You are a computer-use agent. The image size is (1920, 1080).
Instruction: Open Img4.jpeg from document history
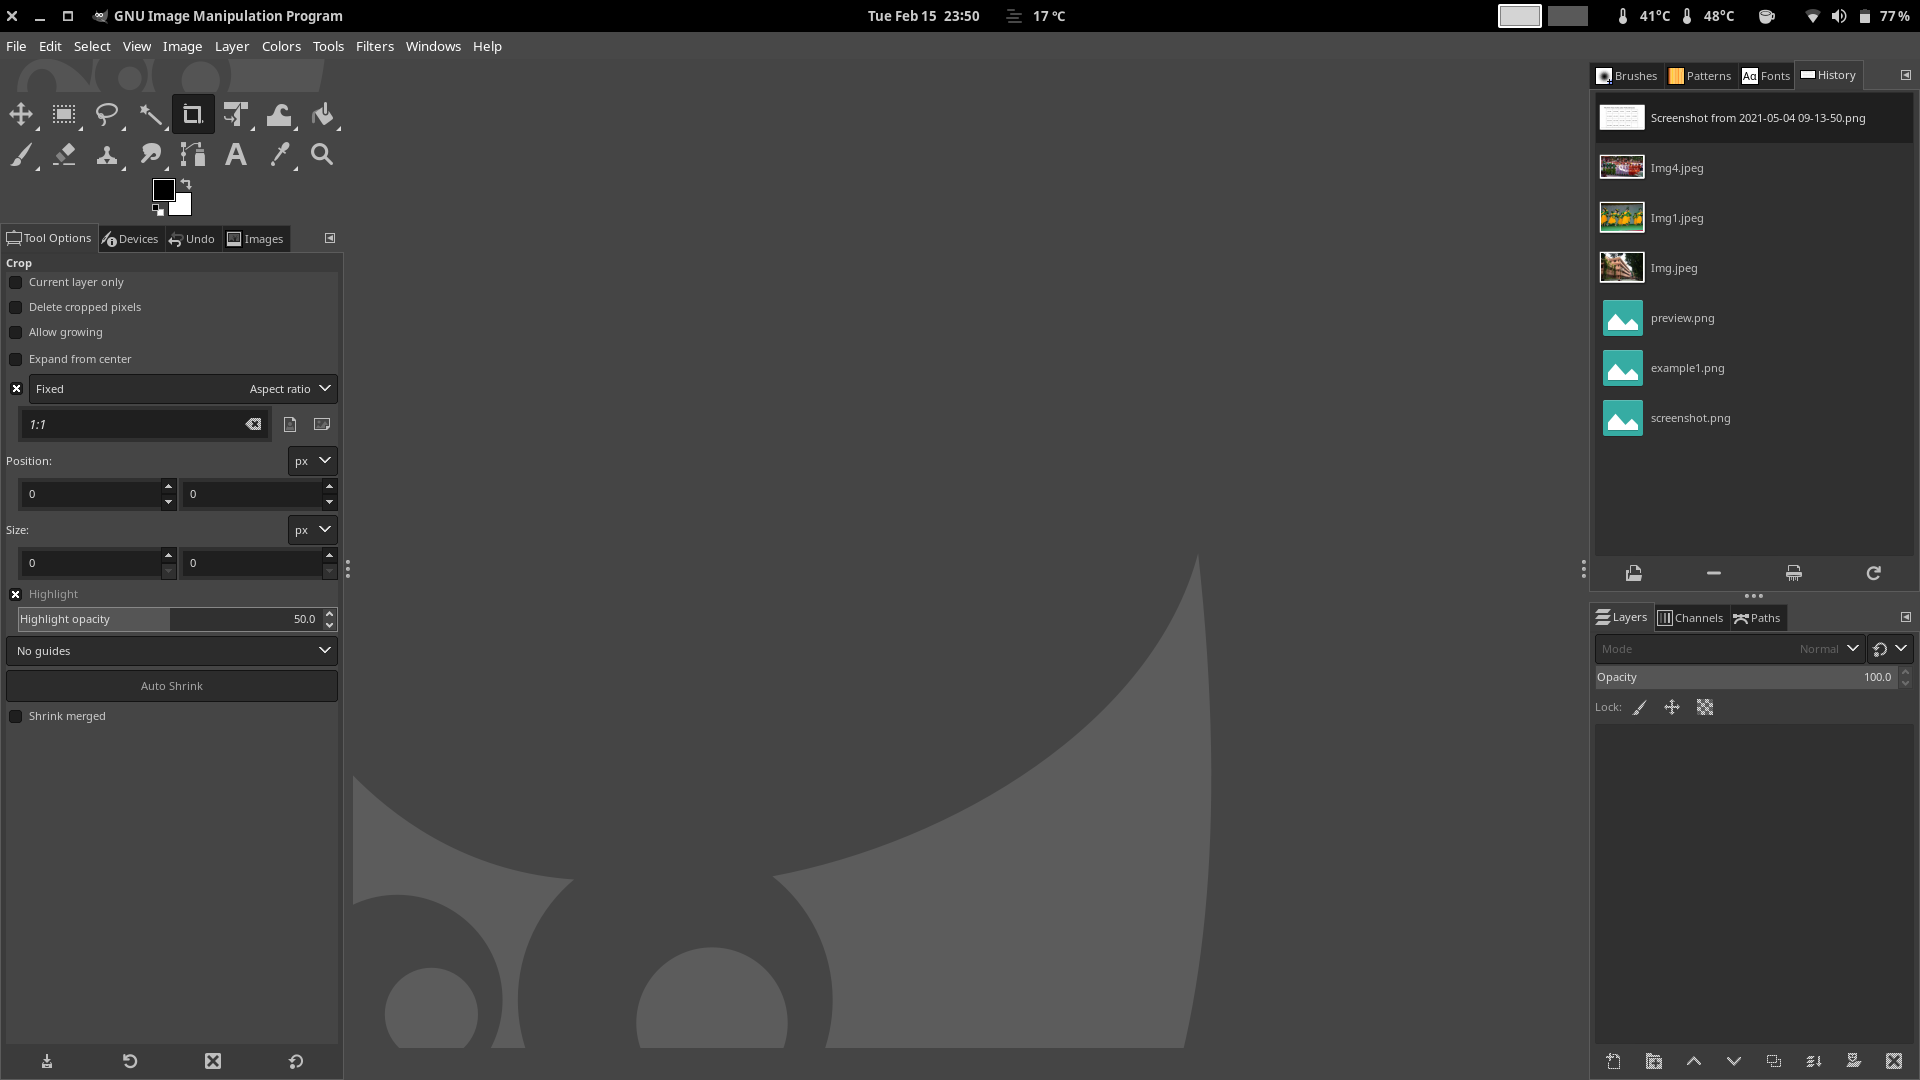click(x=1677, y=168)
